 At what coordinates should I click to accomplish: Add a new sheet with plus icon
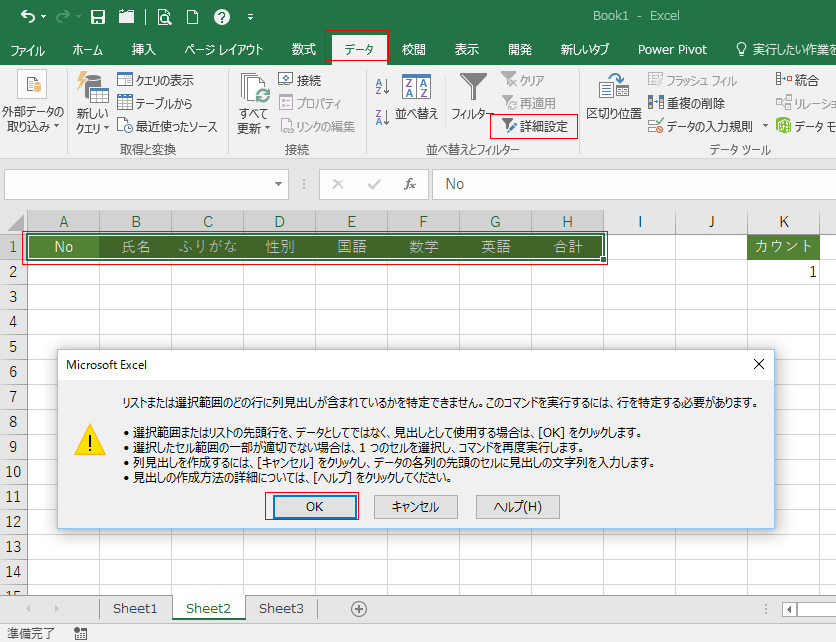point(359,608)
